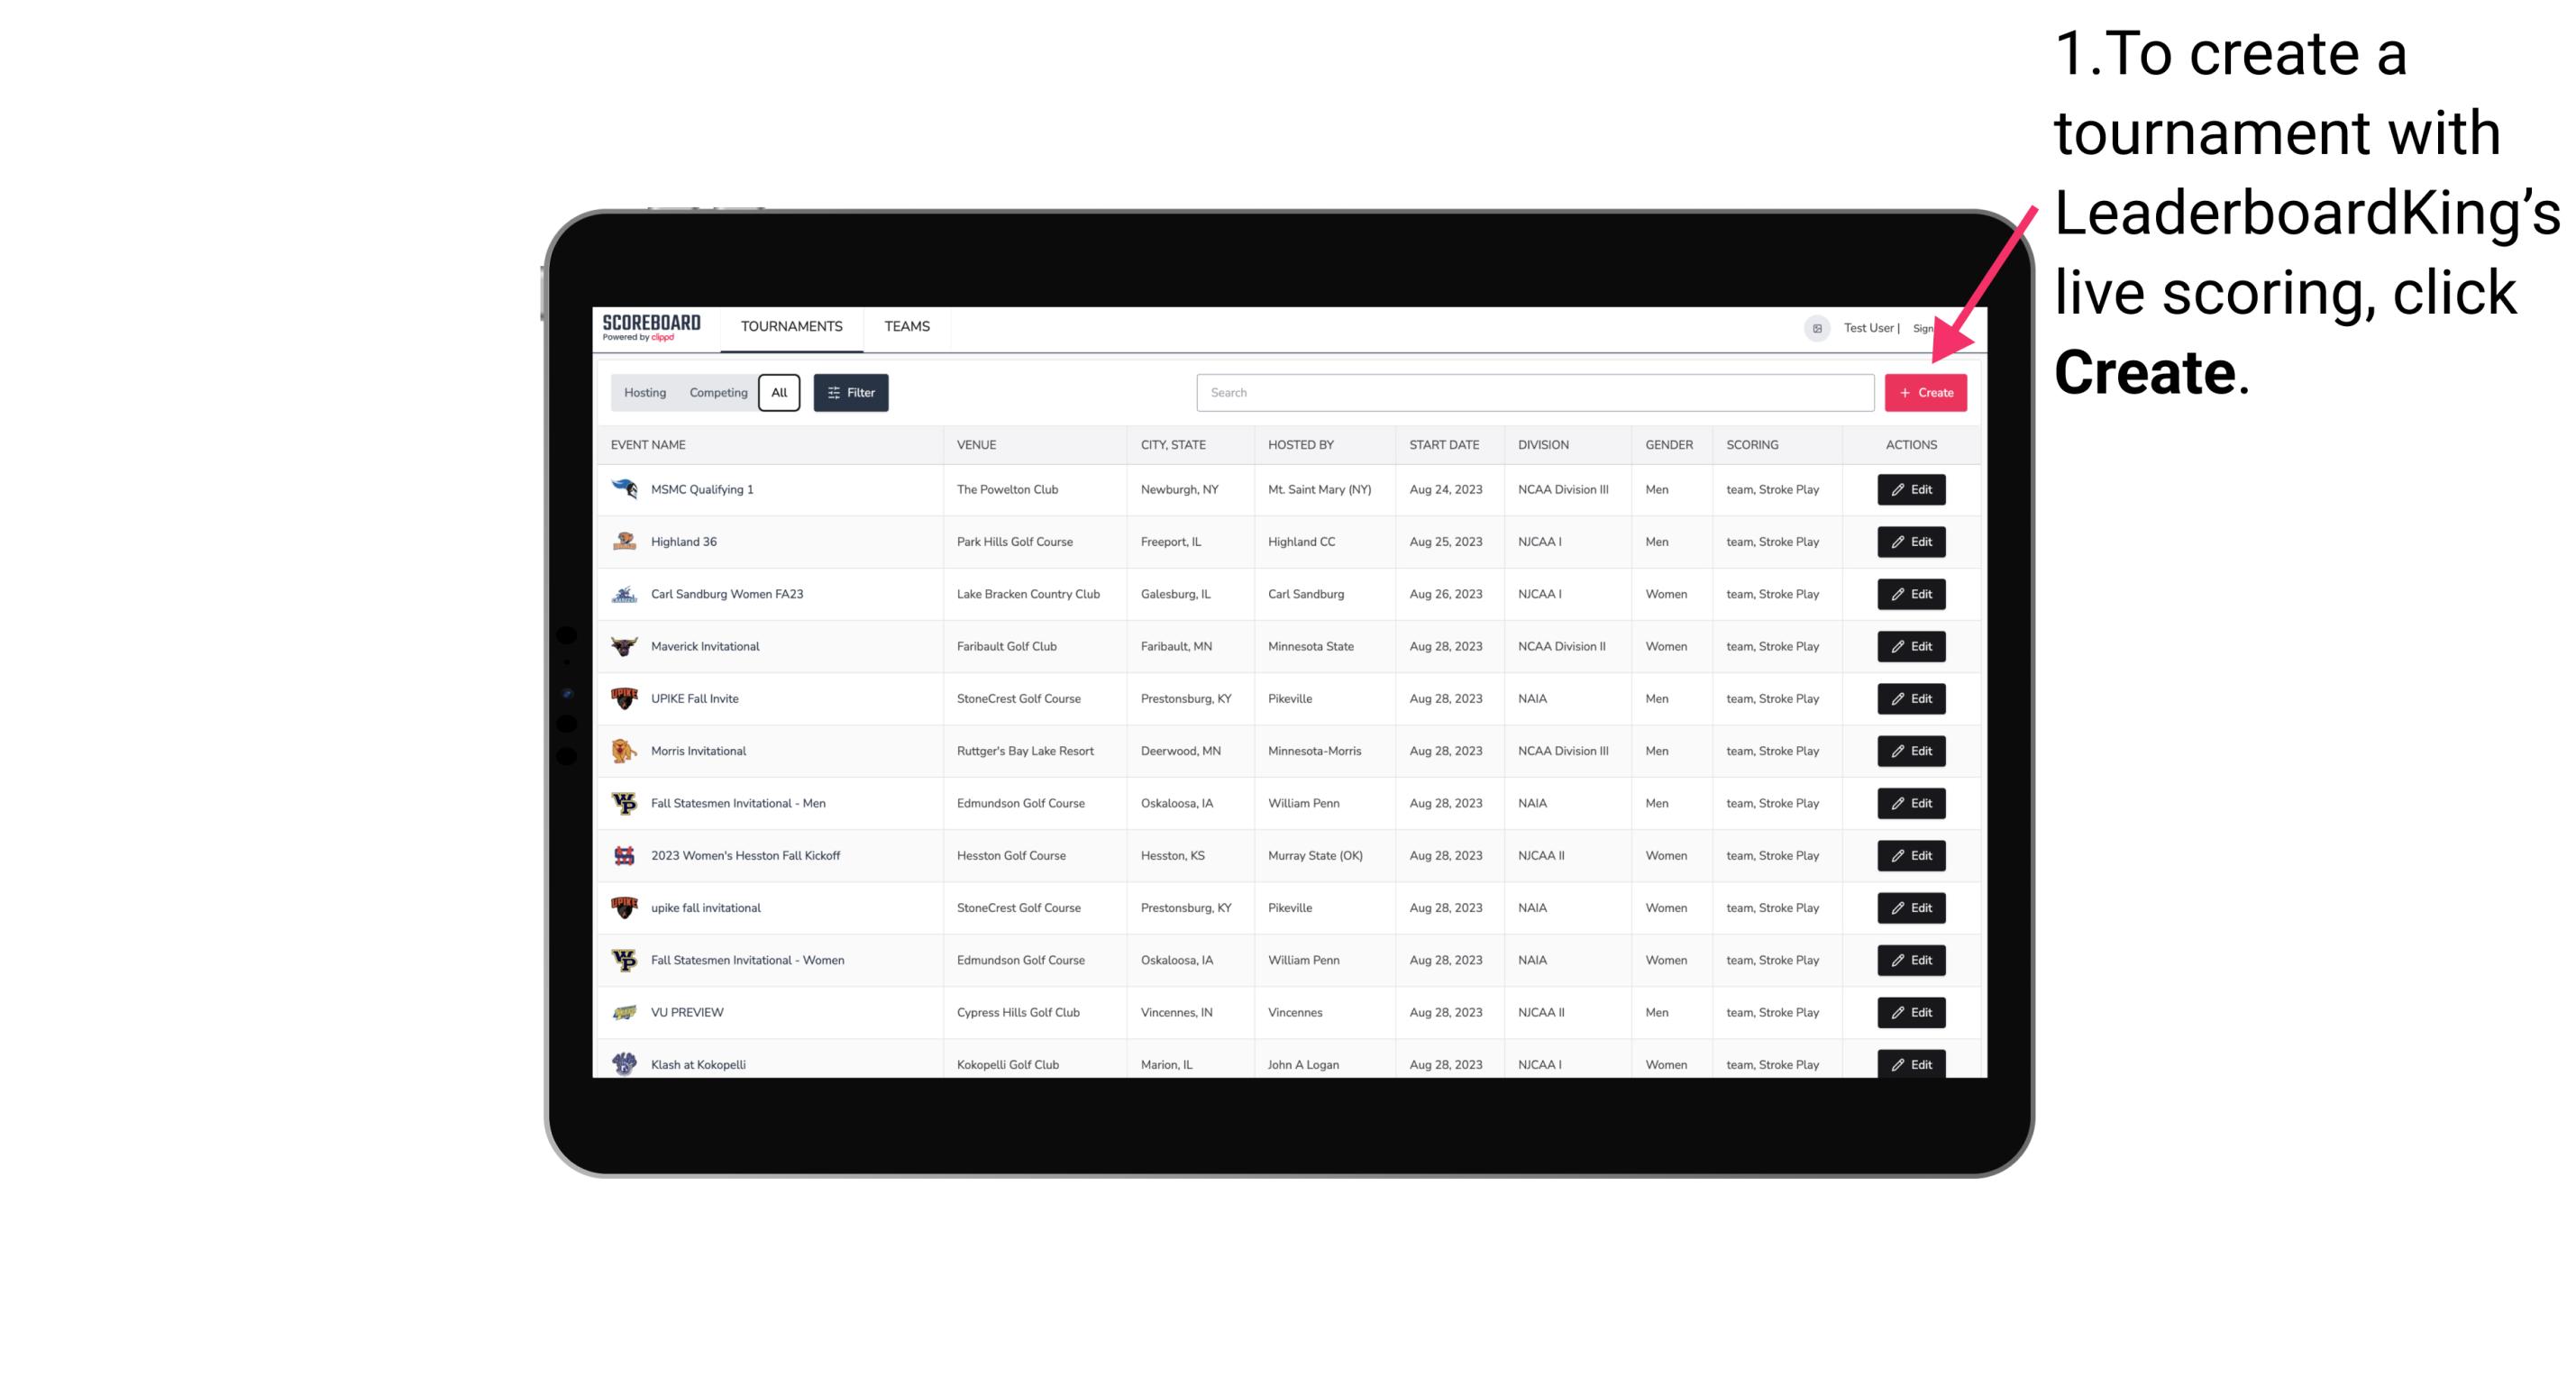Click the Tournaments menu item
The width and height of the screenshot is (2576, 1386).
[x=790, y=326]
